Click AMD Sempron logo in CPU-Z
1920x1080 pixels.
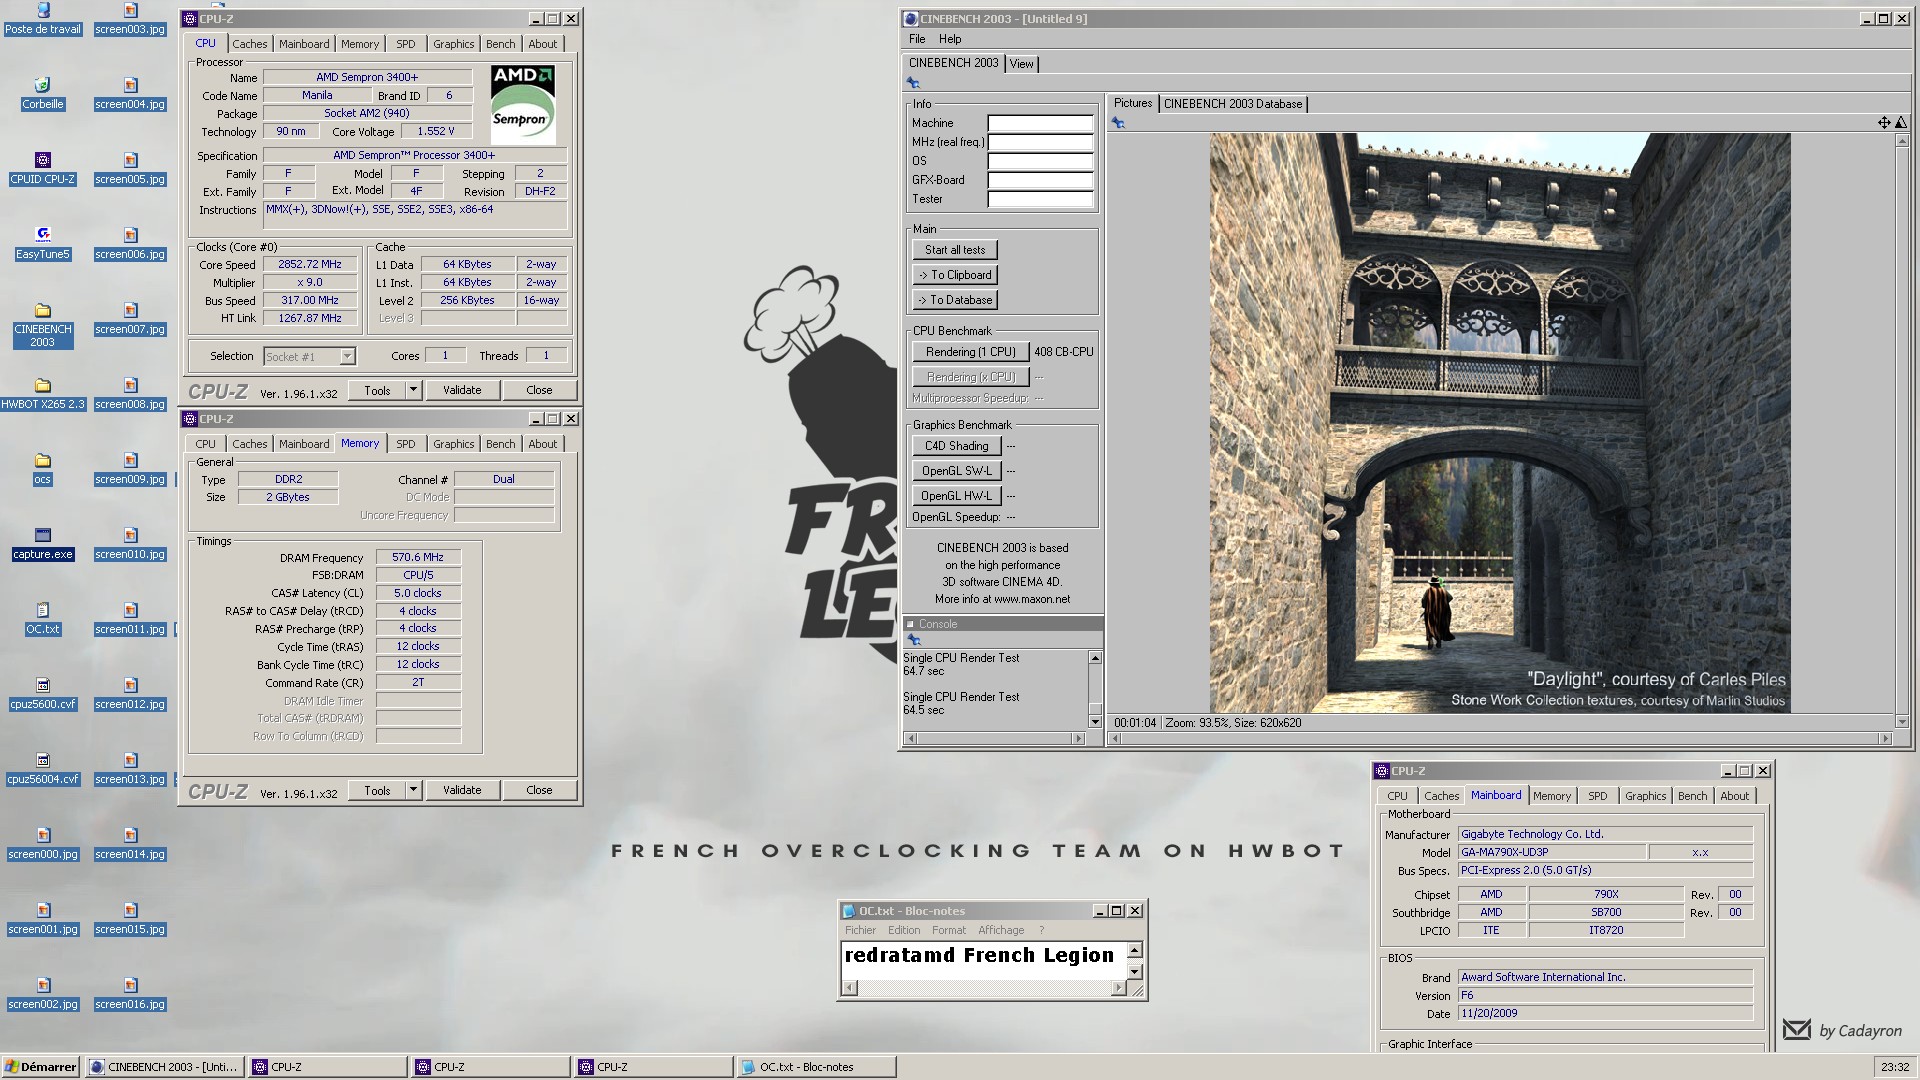tap(522, 104)
